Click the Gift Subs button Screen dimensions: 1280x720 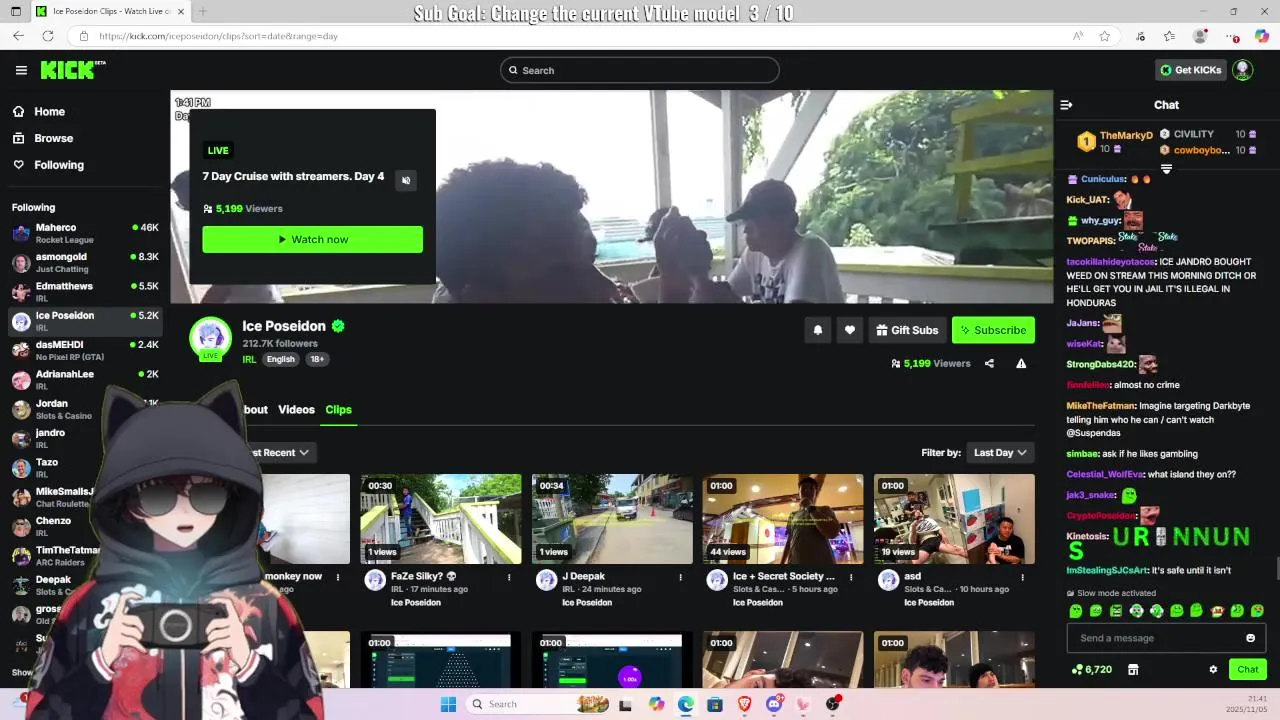[907, 330]
